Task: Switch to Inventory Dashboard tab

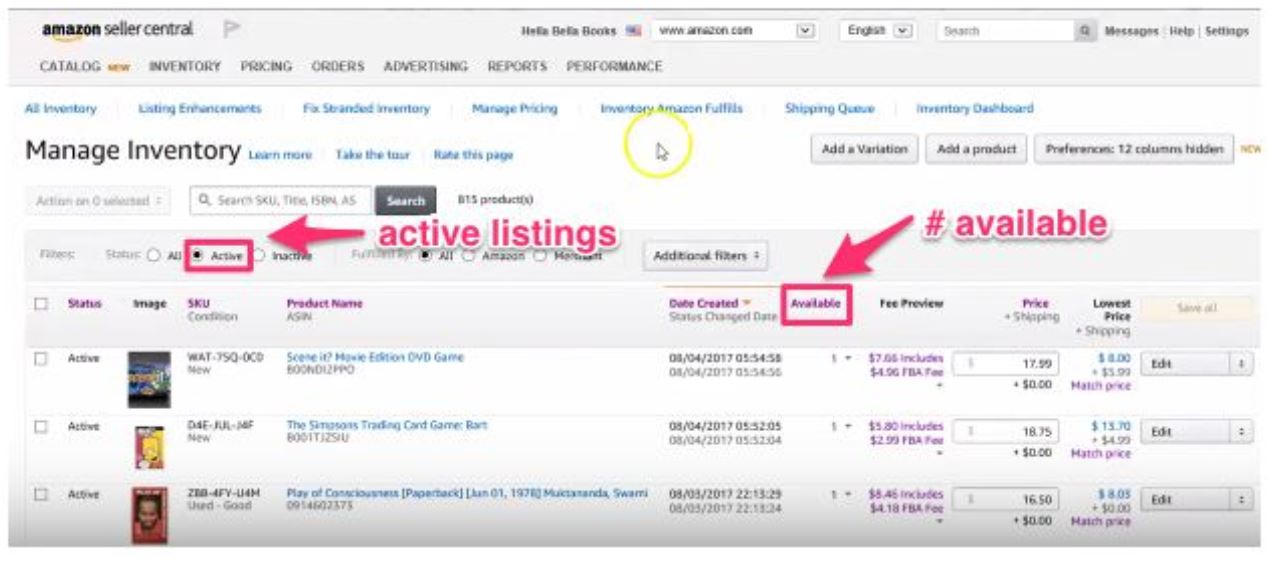Action: pos(975,108)
